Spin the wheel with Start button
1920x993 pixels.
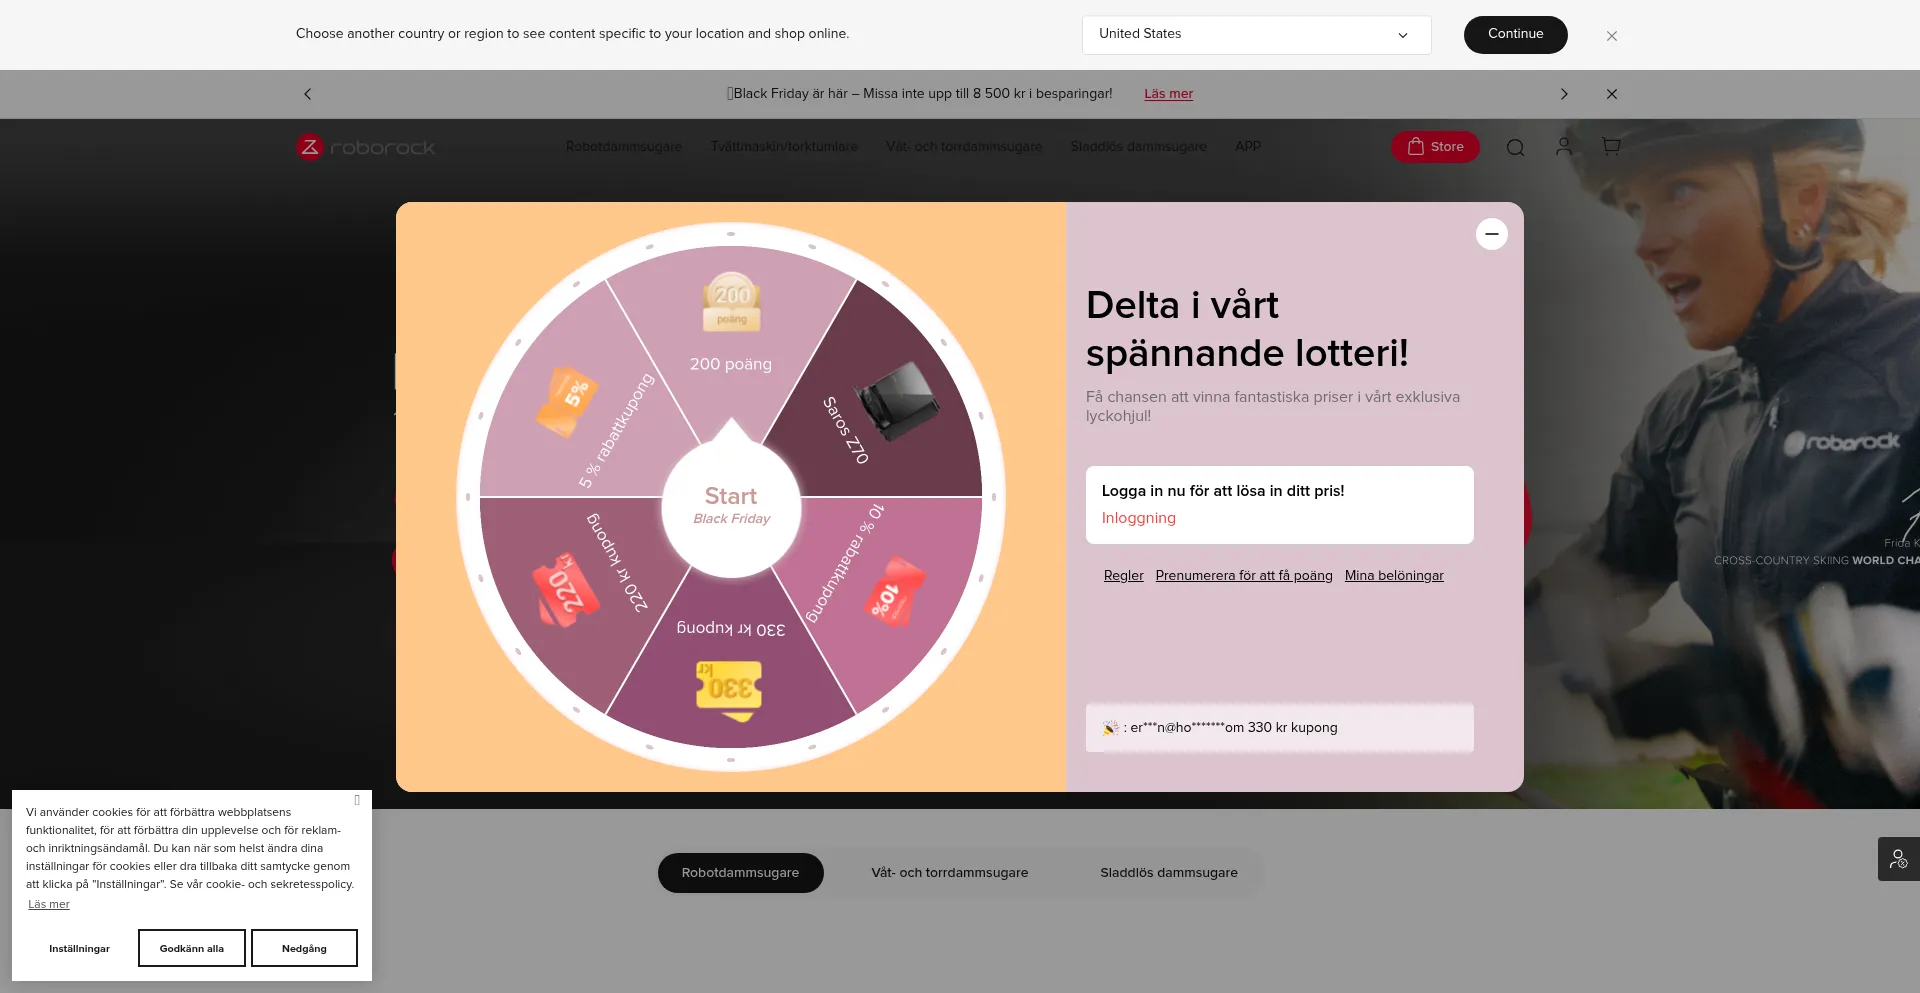[x=731, y=507]
